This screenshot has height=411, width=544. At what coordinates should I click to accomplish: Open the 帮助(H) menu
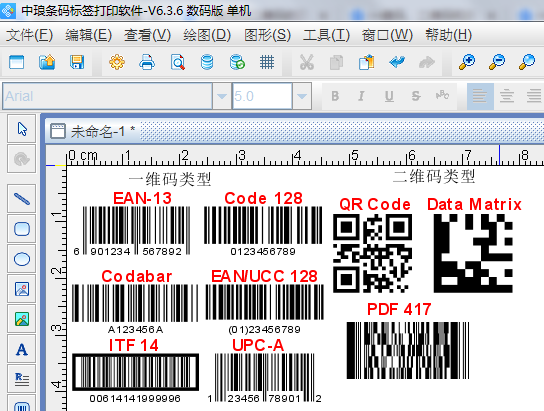[449, 35]
